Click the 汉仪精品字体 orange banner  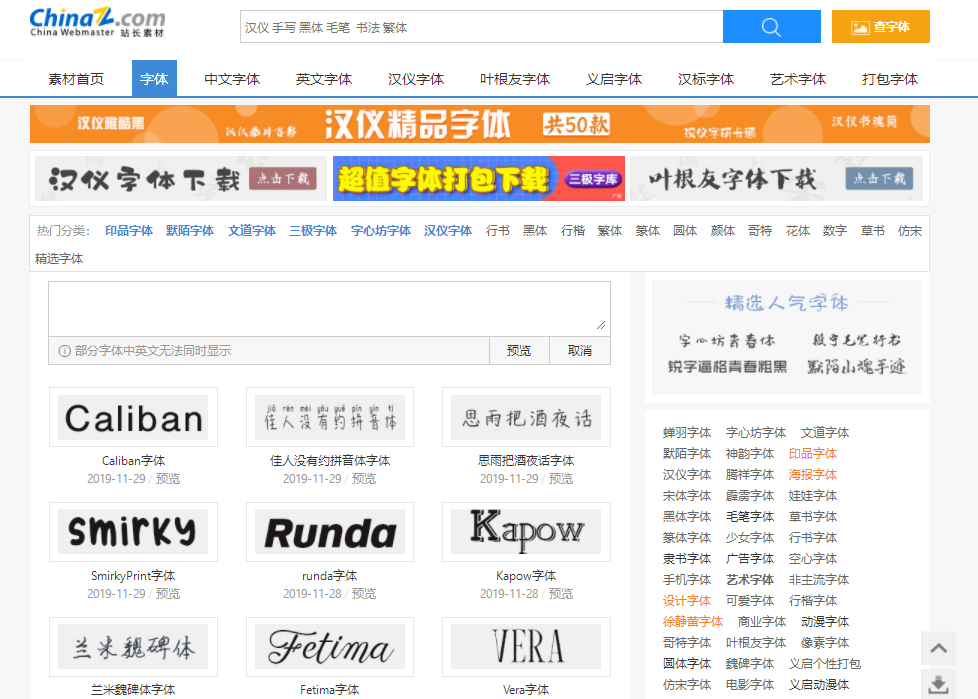pyautogui.click(x=480, y=124)
